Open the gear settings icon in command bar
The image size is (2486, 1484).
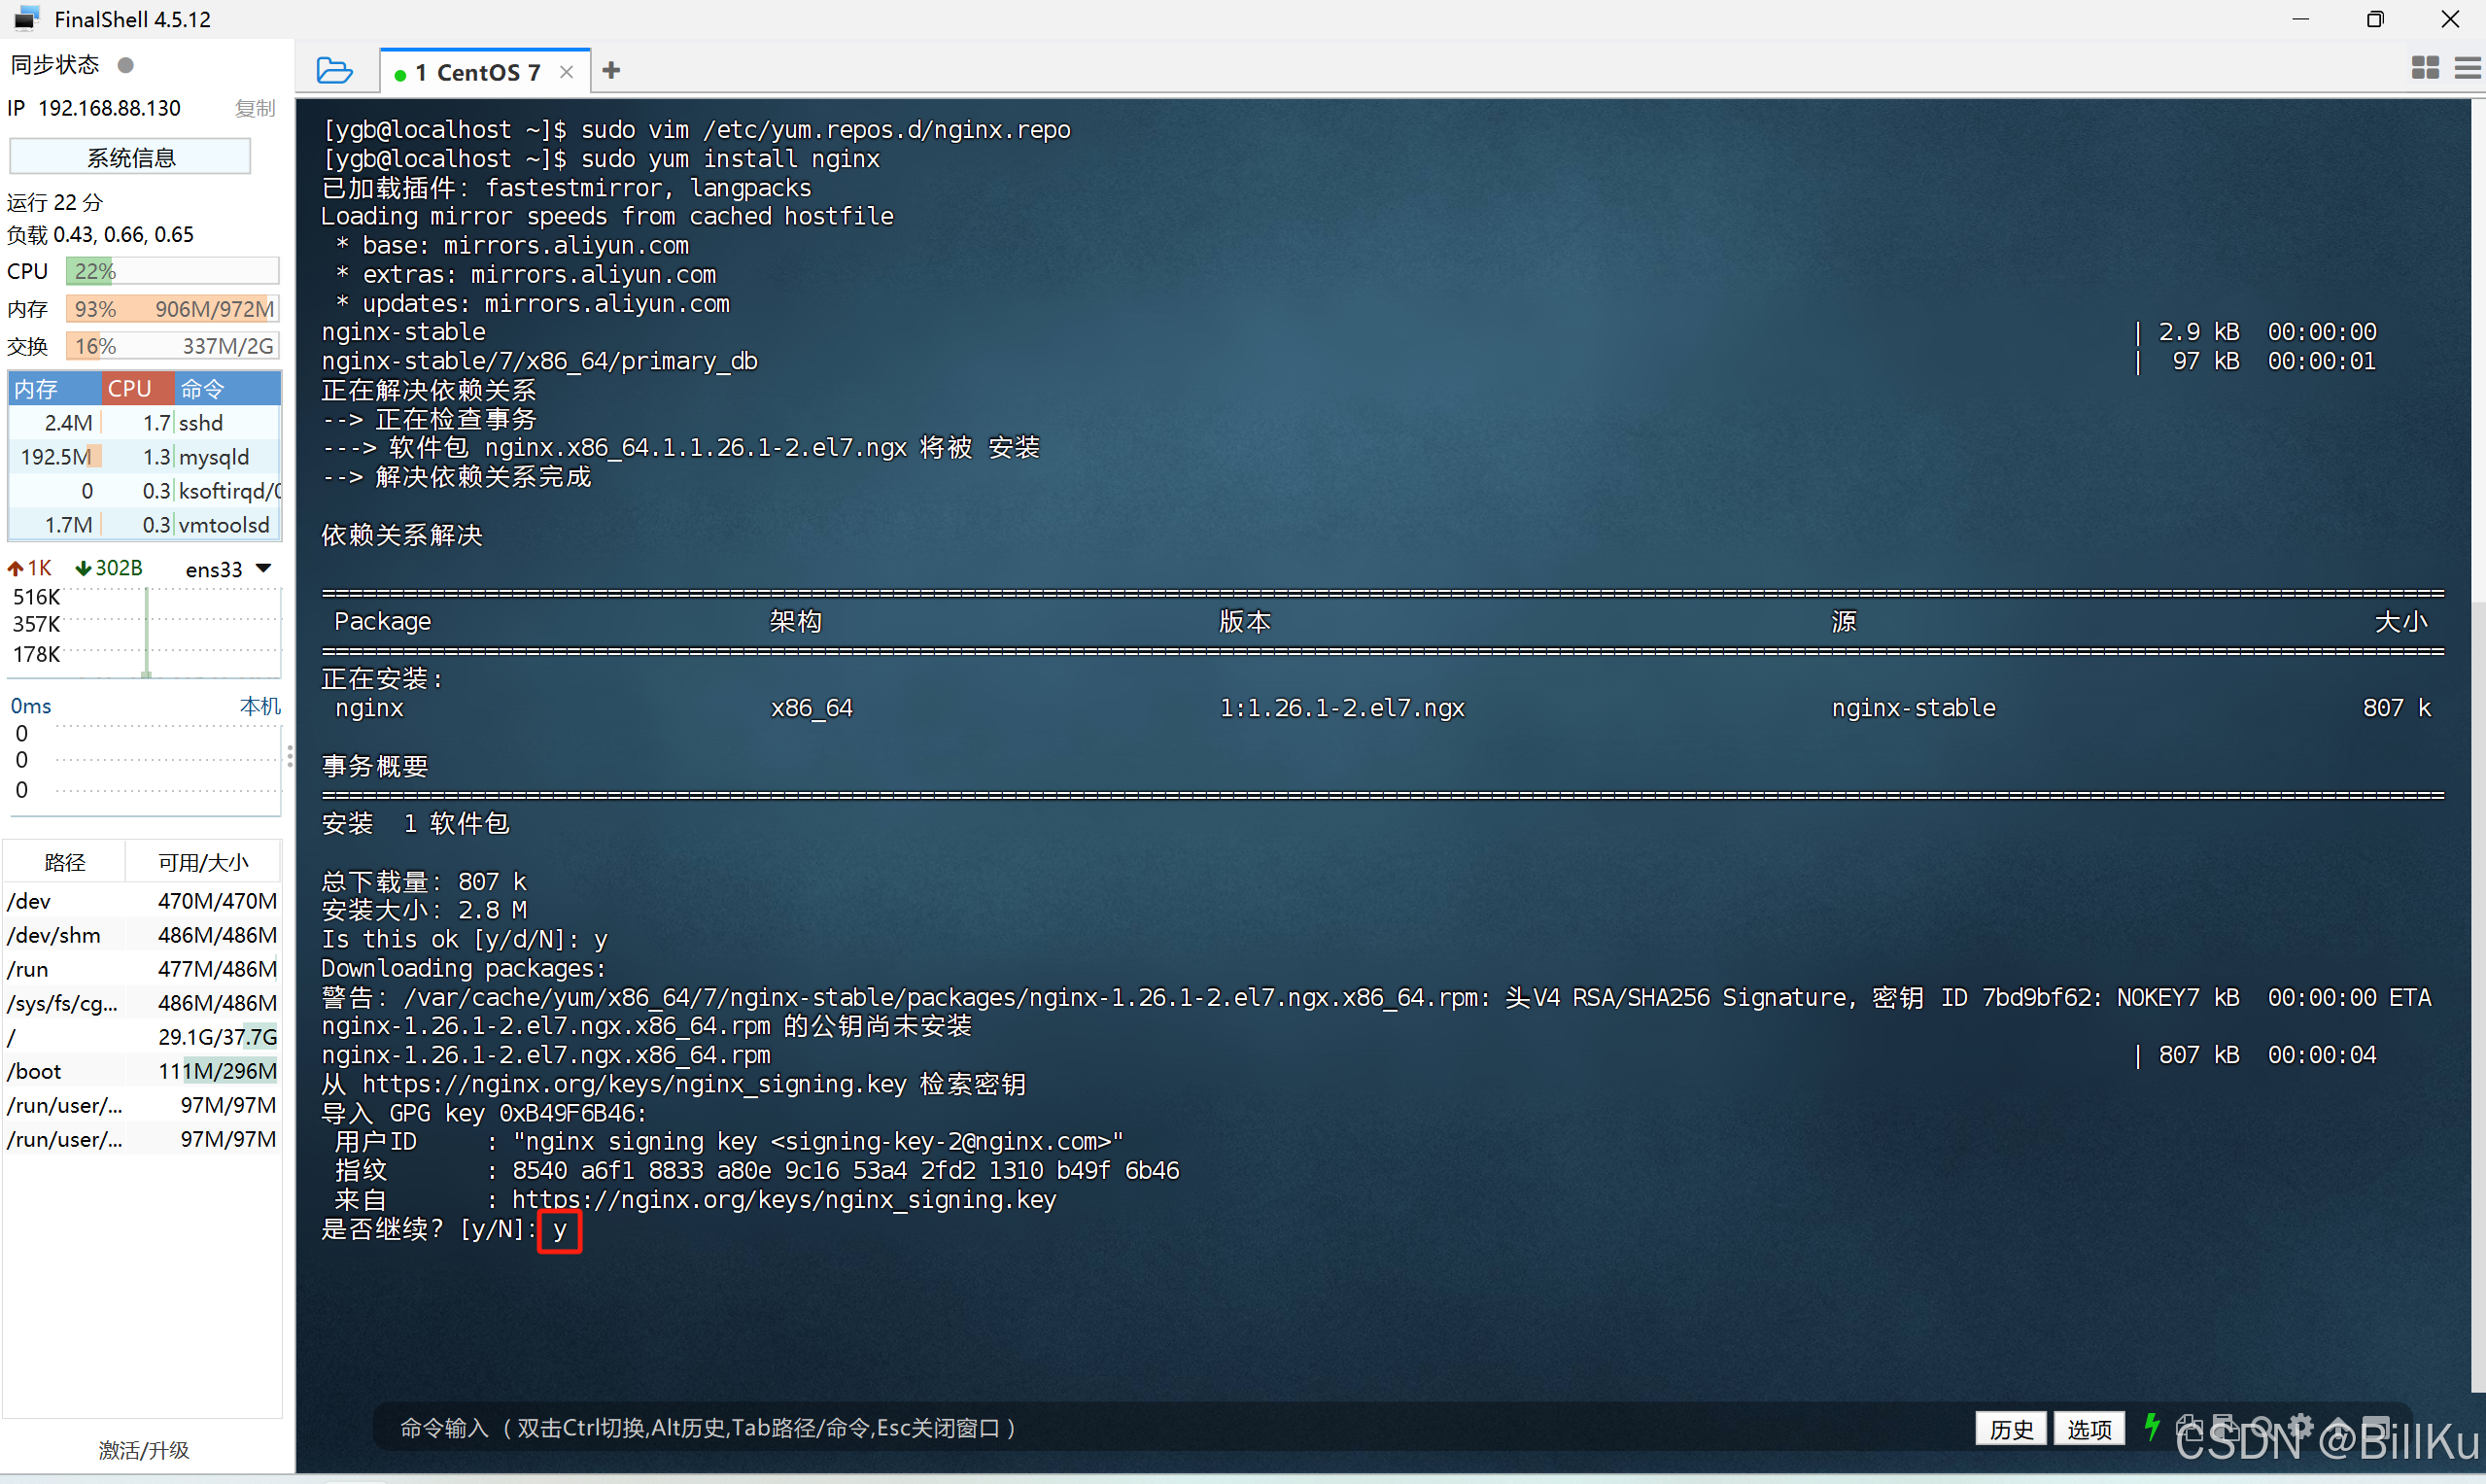pyautogui.click(x=2301, y=1427)
